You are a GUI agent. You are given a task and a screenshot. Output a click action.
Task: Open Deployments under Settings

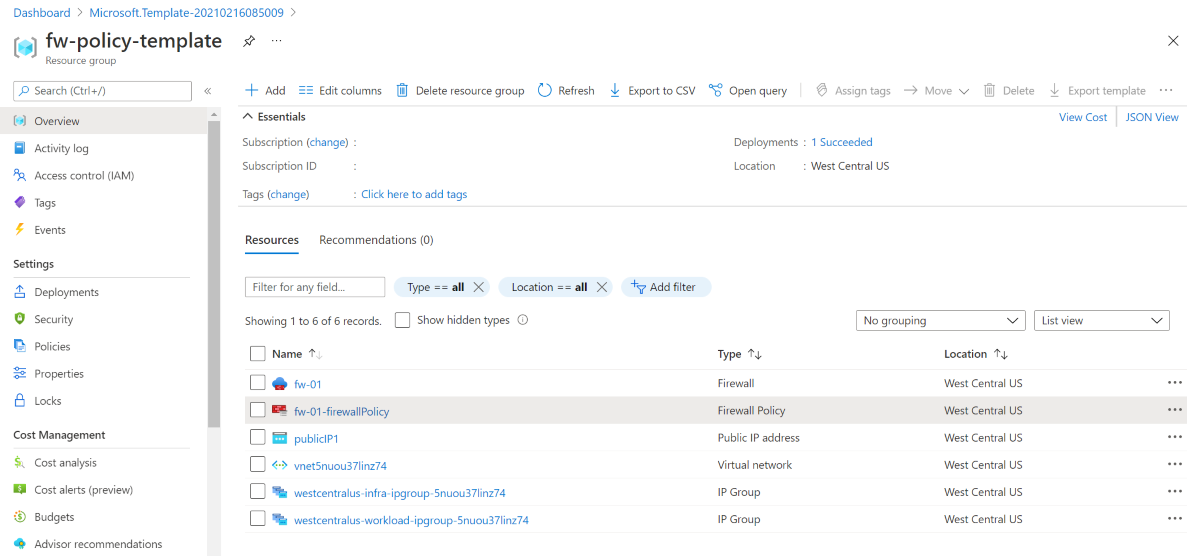66,292
